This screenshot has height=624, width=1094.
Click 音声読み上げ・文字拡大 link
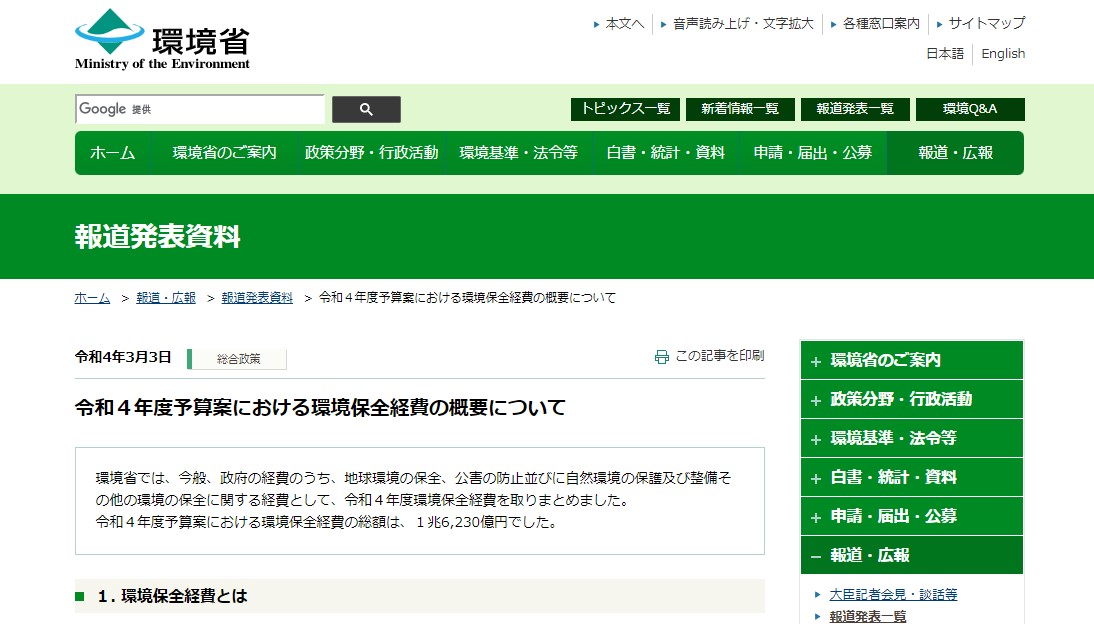click(743, 23)
